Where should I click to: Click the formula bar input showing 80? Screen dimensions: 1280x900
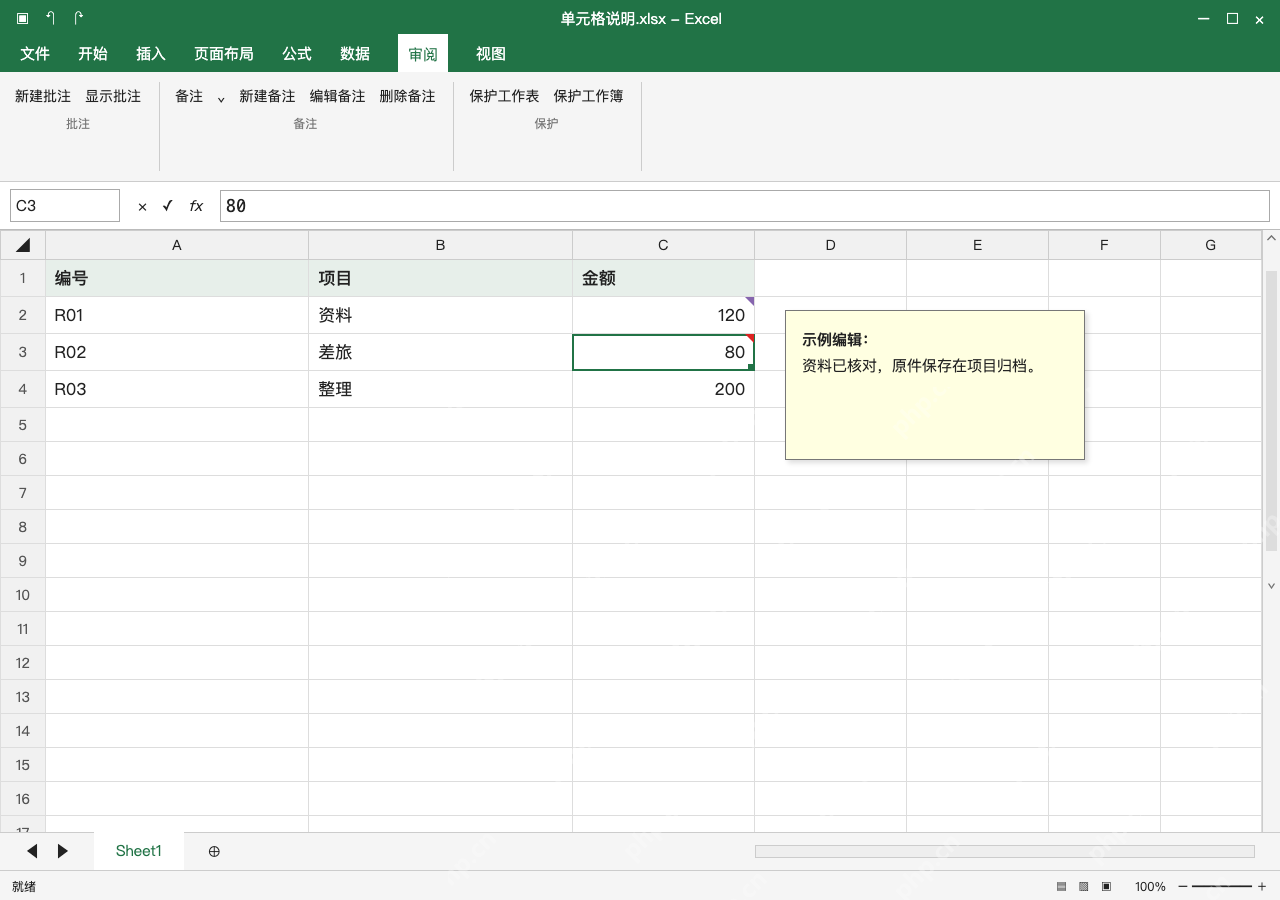744,205
